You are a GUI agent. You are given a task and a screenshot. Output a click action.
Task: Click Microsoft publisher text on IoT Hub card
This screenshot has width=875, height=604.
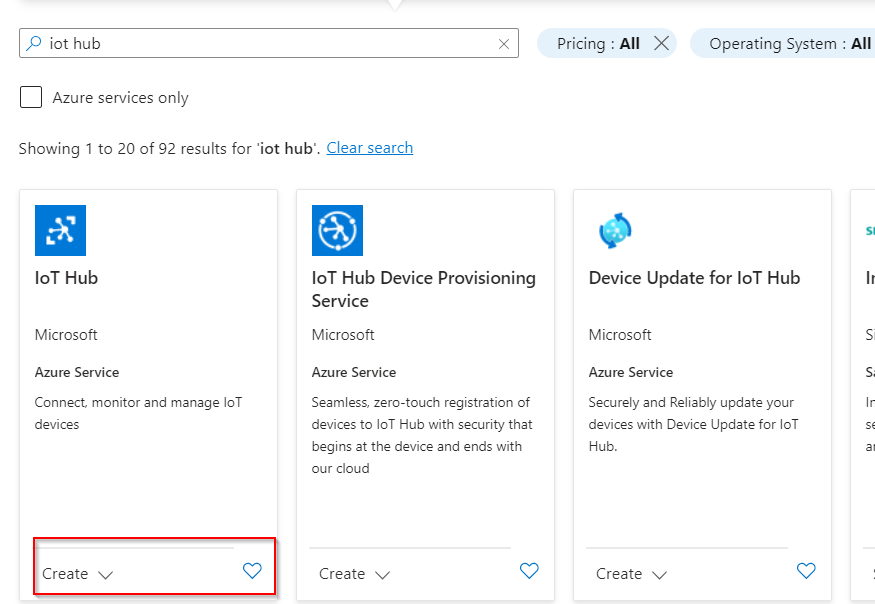click(x=66, y=335)
